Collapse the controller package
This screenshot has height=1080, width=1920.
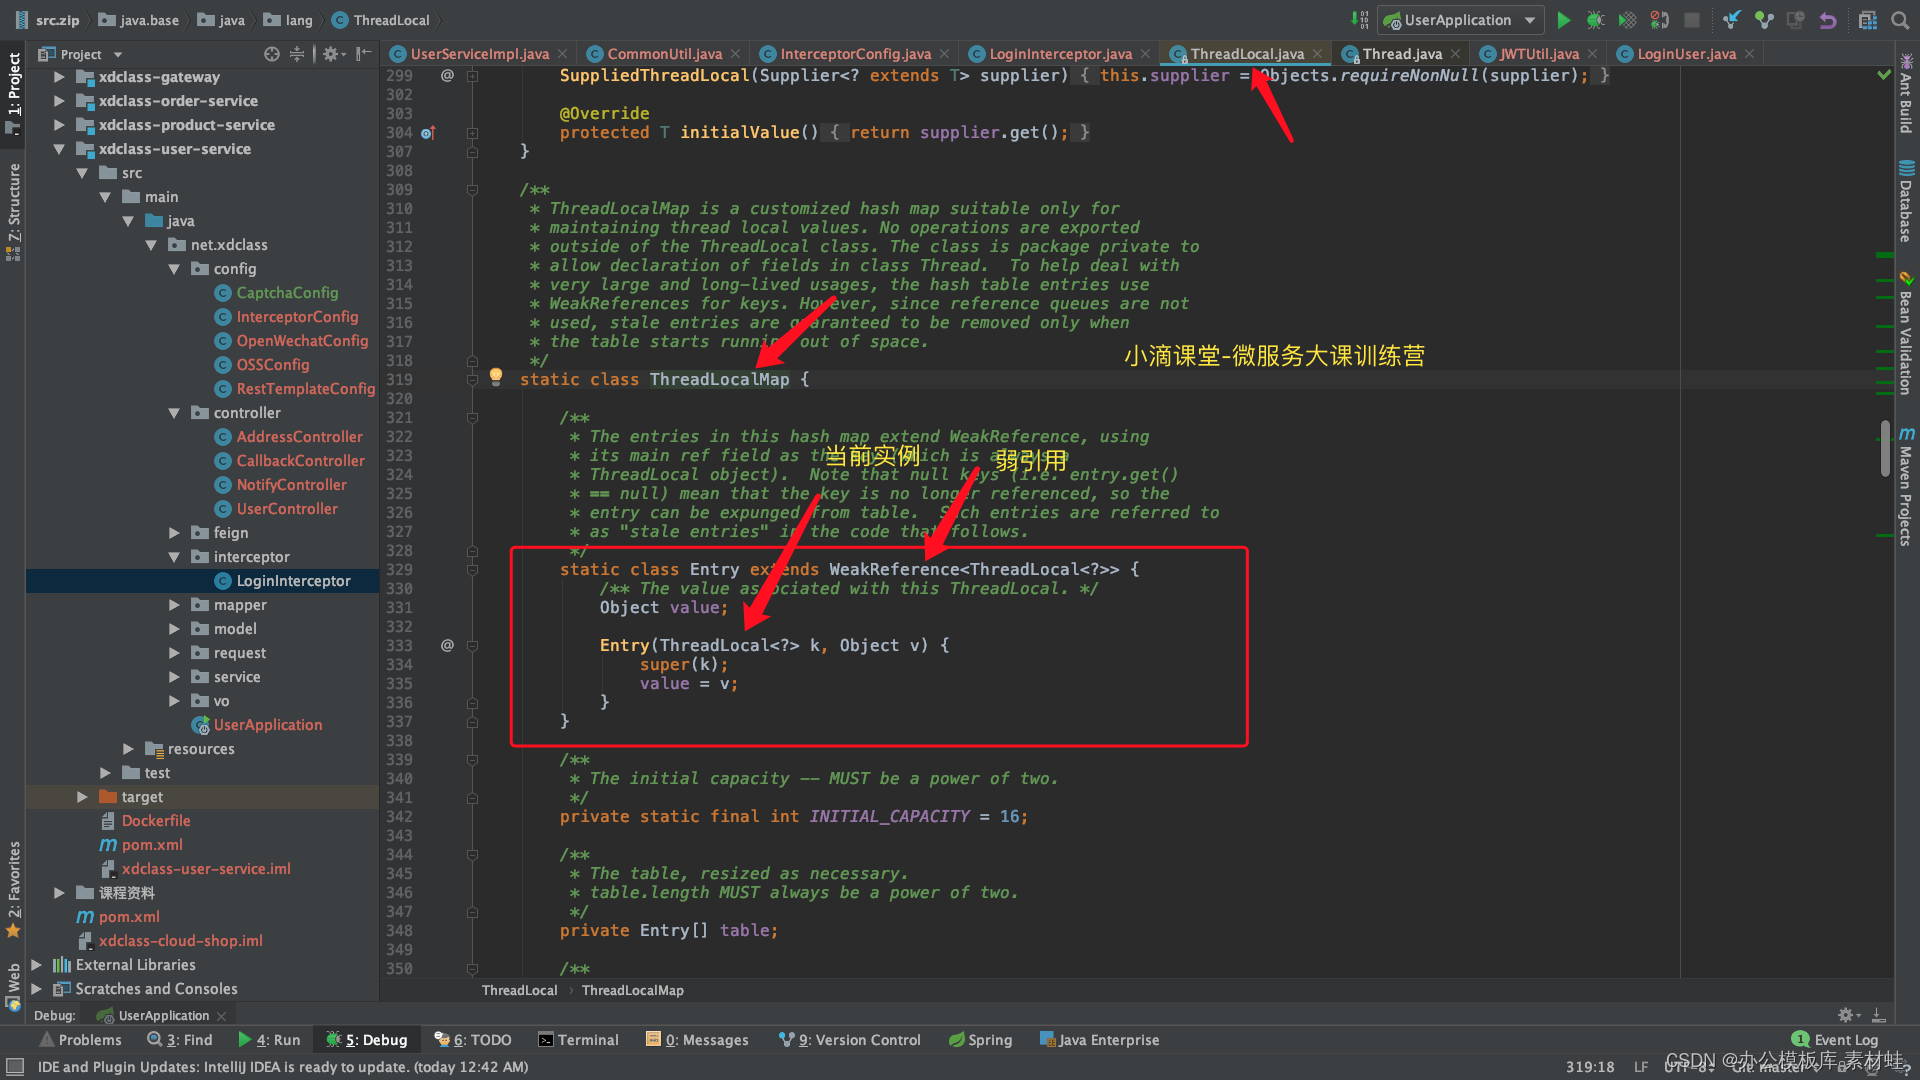click(x=174, y=413)
